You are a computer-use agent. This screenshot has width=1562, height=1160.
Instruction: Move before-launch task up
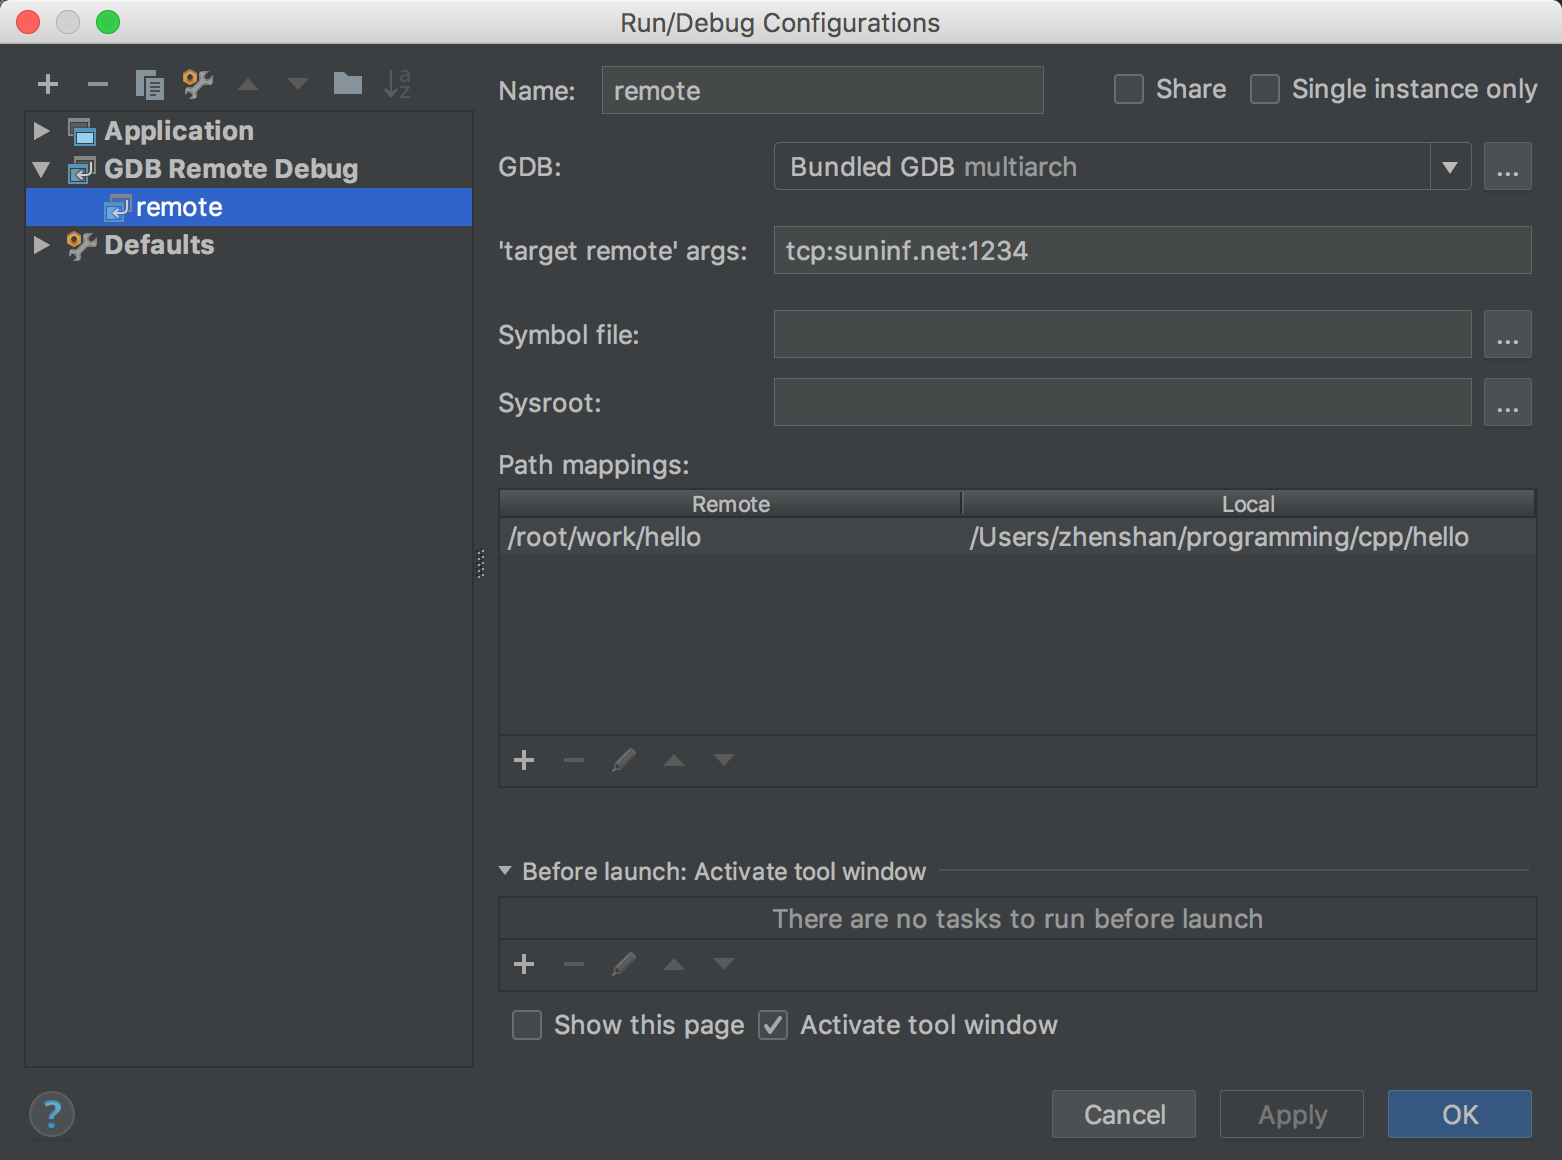click(674, 964)
